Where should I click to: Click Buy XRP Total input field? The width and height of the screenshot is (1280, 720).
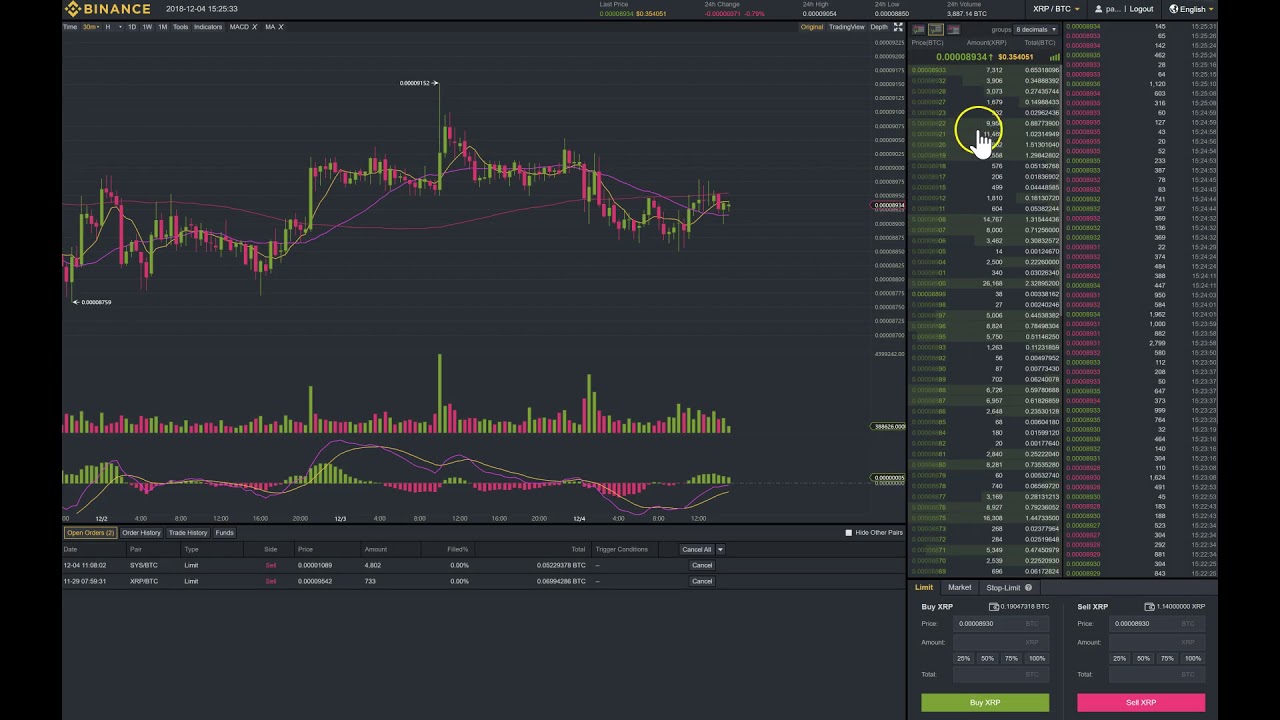[1001, 674]
